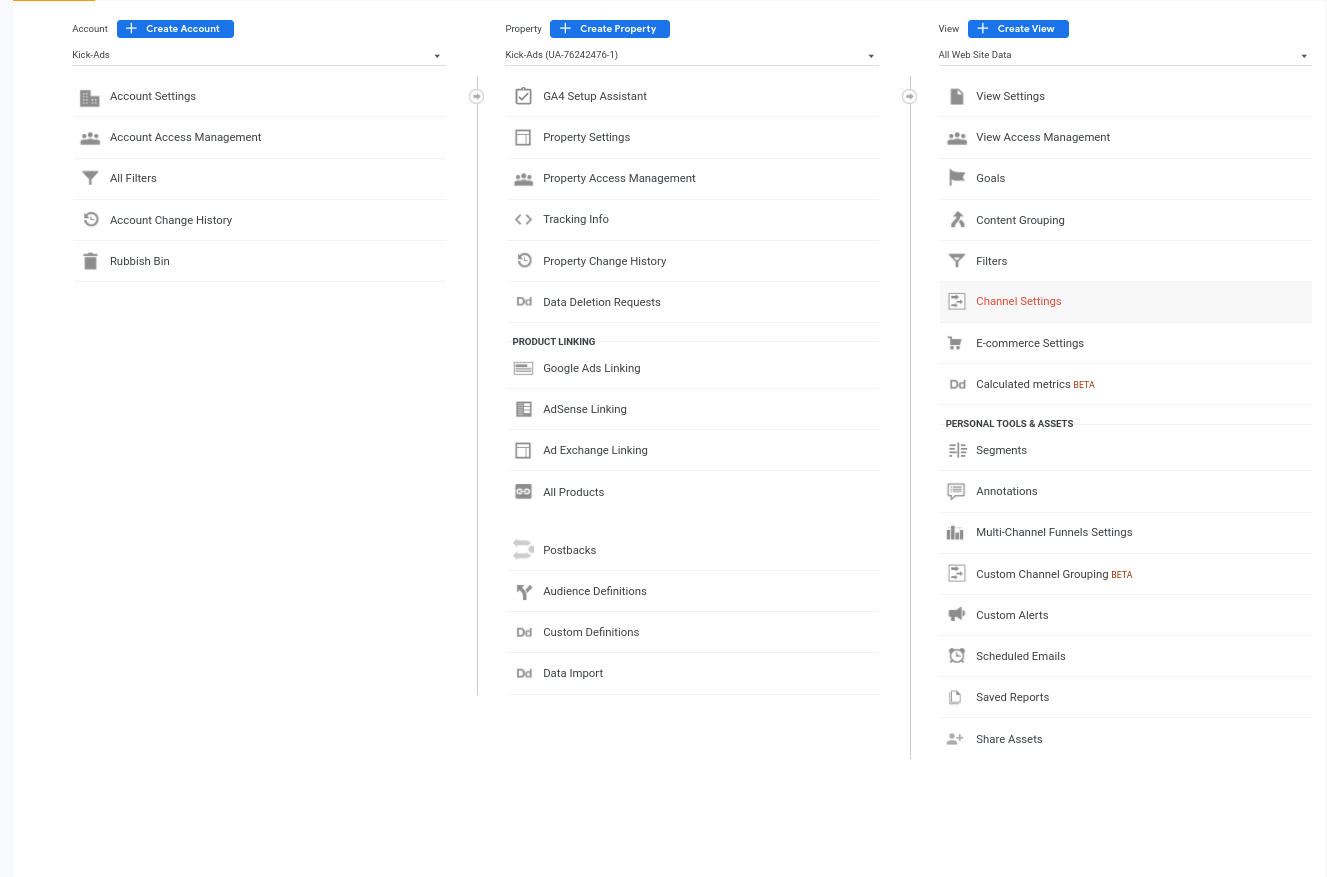Click the Account Change History clock icon
This screenshot has width=1327, height=877.
[x=90, y=220]
